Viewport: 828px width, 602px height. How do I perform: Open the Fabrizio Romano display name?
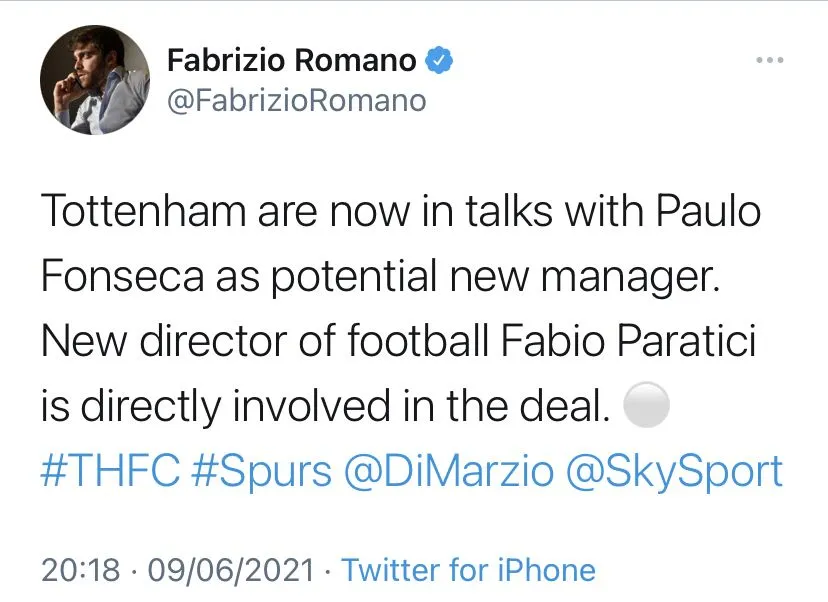(x=291, y=61)
